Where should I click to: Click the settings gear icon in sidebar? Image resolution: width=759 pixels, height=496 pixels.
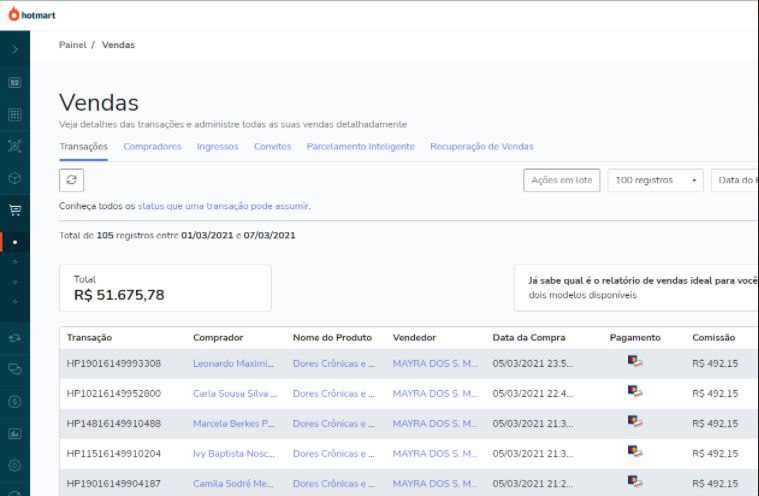pyautogui.click(x=14, y=465)
